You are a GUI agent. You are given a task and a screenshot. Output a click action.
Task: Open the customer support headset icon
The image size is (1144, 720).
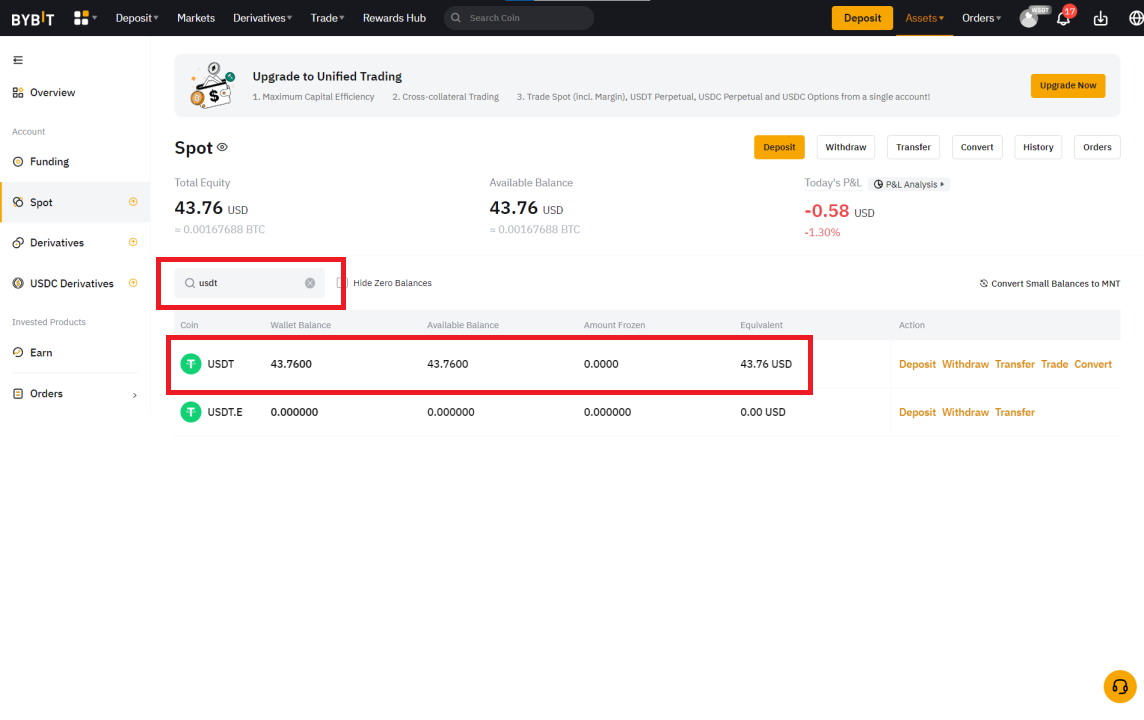pyautogui.click(x=1120, y=686)
